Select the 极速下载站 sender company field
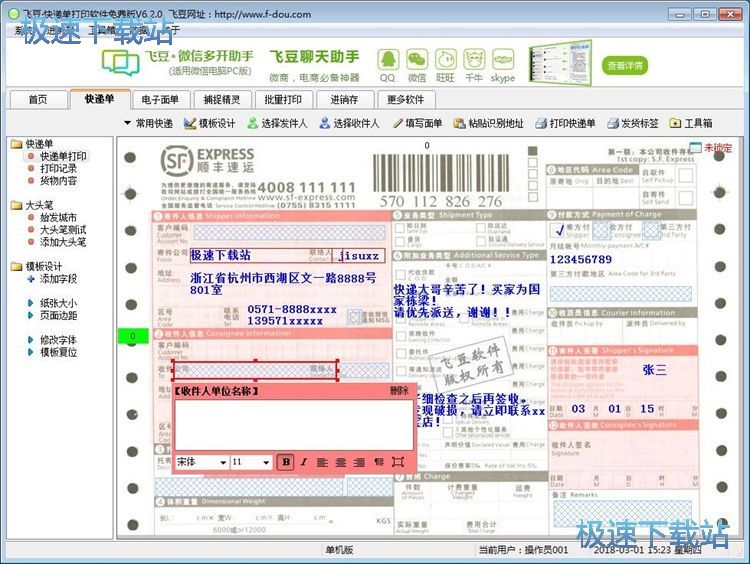The width and height of the screenshot is (750, 564). 261,255
